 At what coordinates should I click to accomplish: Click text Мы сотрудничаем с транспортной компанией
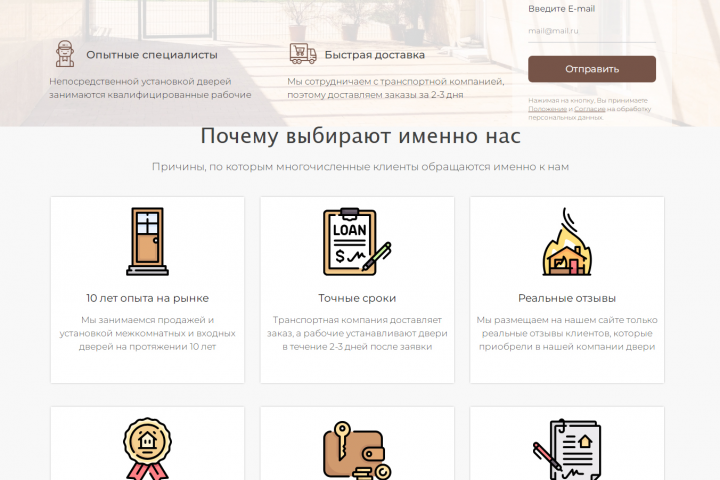[396, 88]
